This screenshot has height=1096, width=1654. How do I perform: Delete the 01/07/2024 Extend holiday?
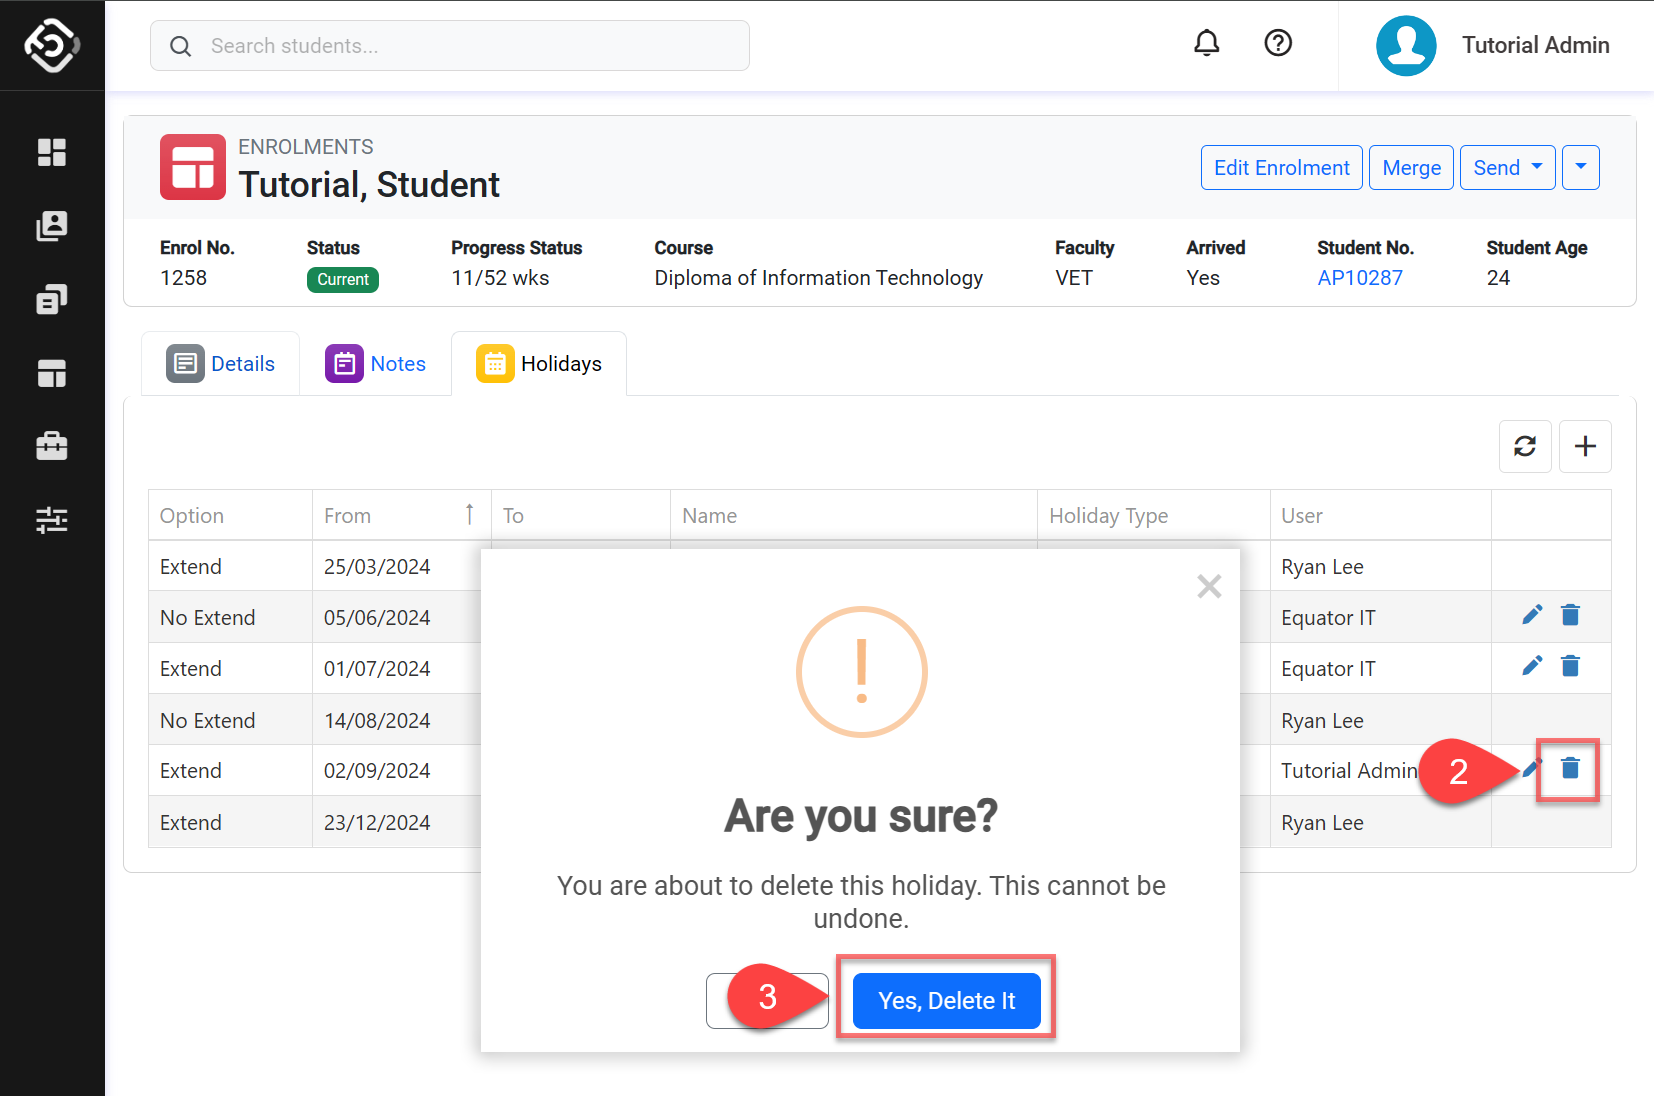coord(1571,666)
